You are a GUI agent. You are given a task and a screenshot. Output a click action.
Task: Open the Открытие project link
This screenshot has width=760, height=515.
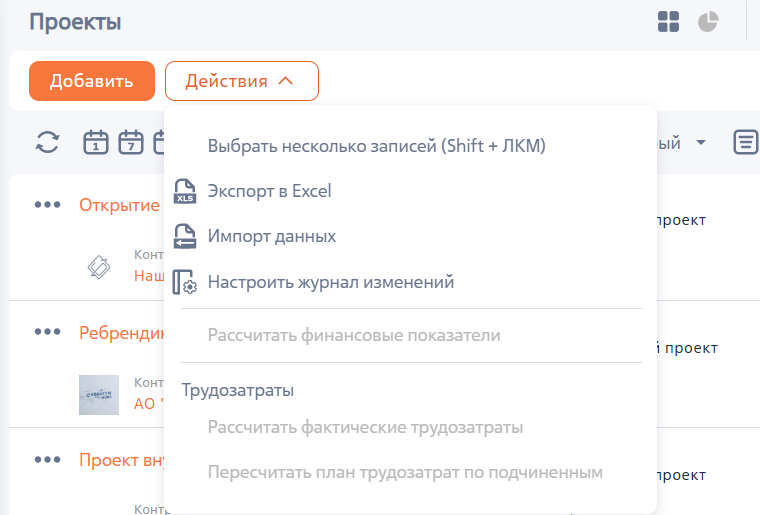click(120, 205)
